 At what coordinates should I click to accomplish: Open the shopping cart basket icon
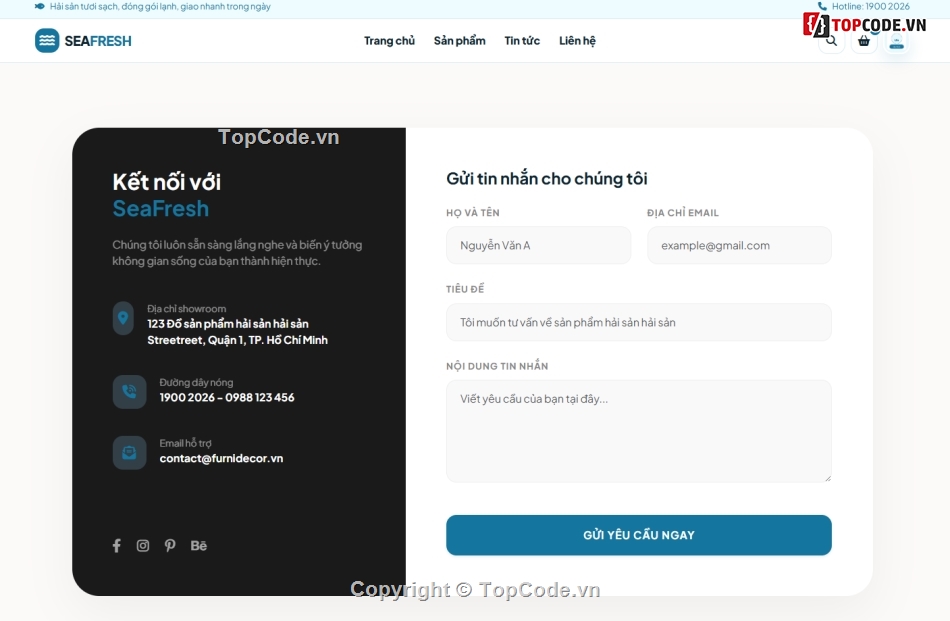click(x=864, y=41)
